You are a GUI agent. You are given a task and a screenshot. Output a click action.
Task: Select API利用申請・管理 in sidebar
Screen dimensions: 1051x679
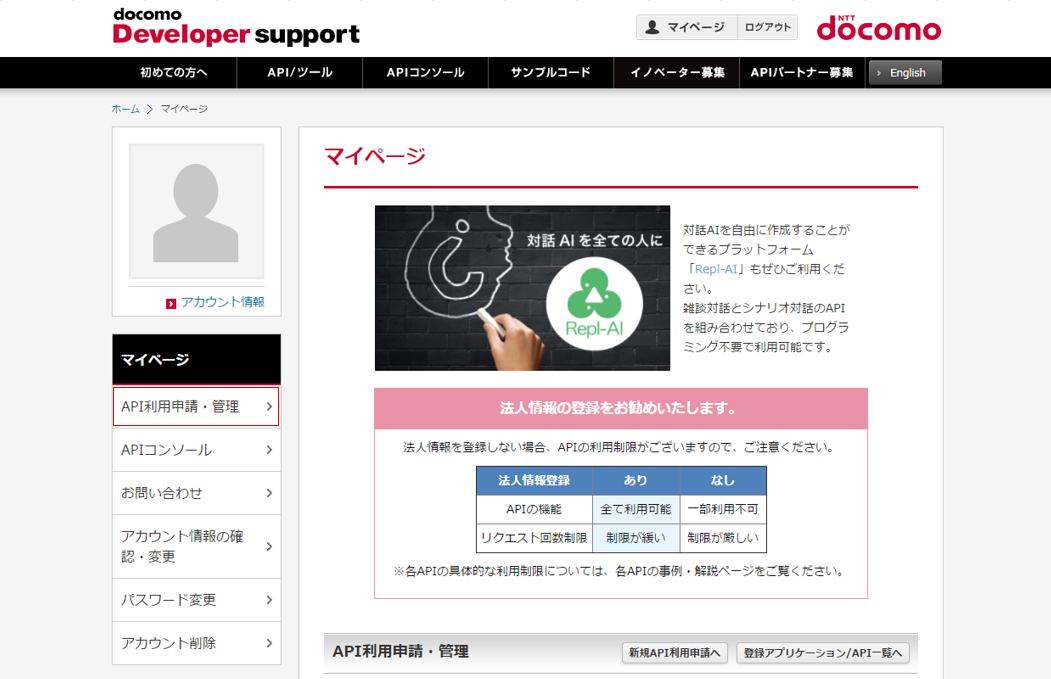(x=196, y=406)
